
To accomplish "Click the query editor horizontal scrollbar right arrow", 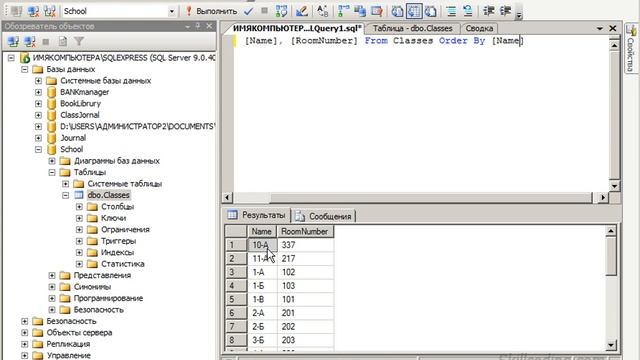I will 603,198.
